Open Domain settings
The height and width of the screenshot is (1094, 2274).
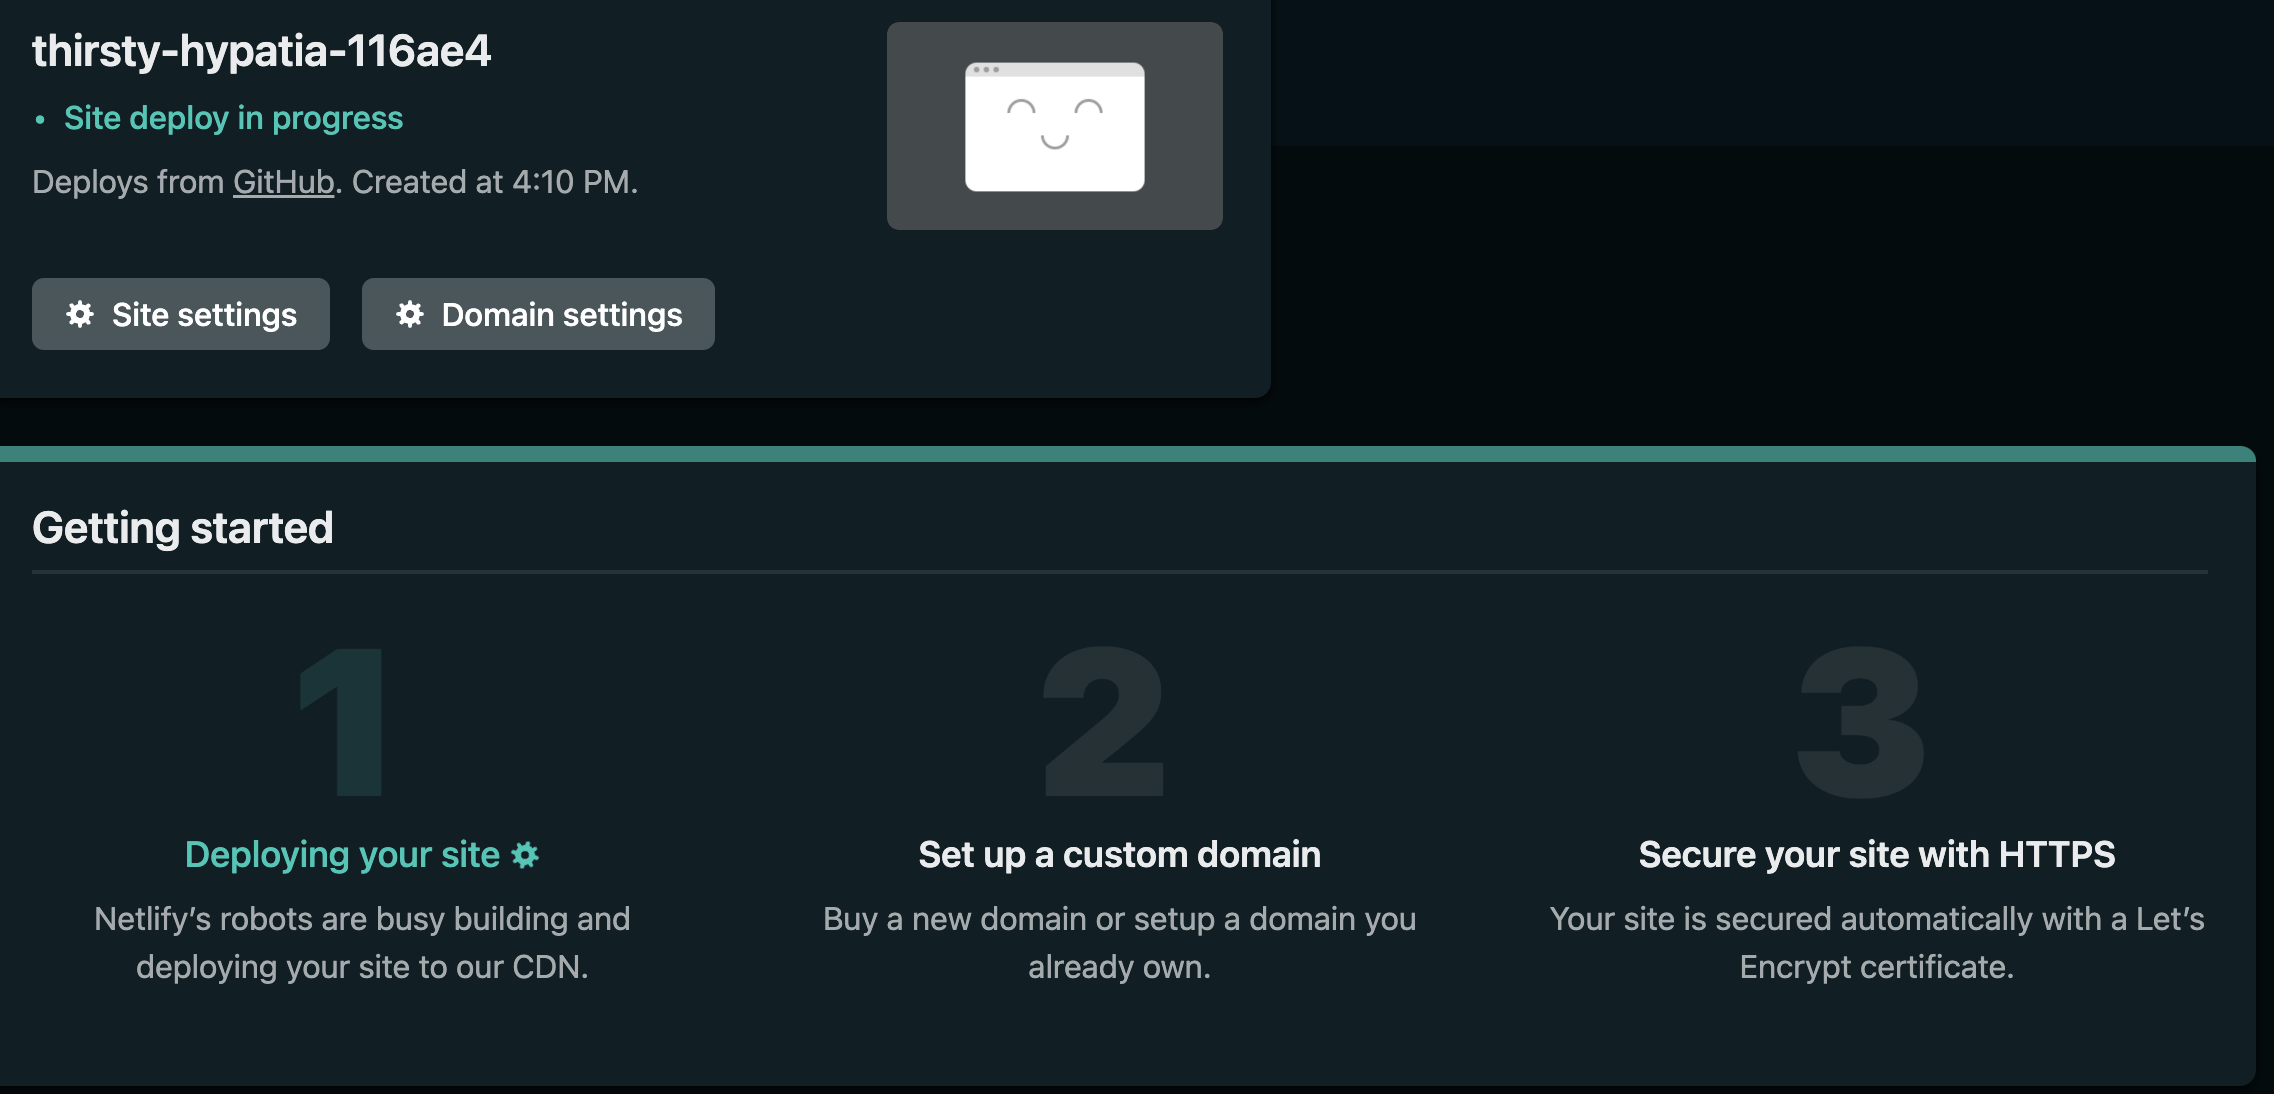[x=538, y=314]
